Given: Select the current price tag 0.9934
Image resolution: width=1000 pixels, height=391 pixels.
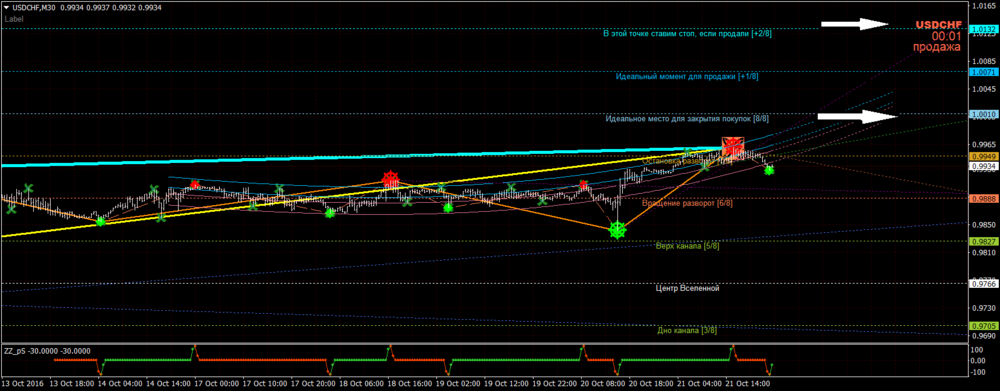Looking at the screenshot, I should point(983,166).
